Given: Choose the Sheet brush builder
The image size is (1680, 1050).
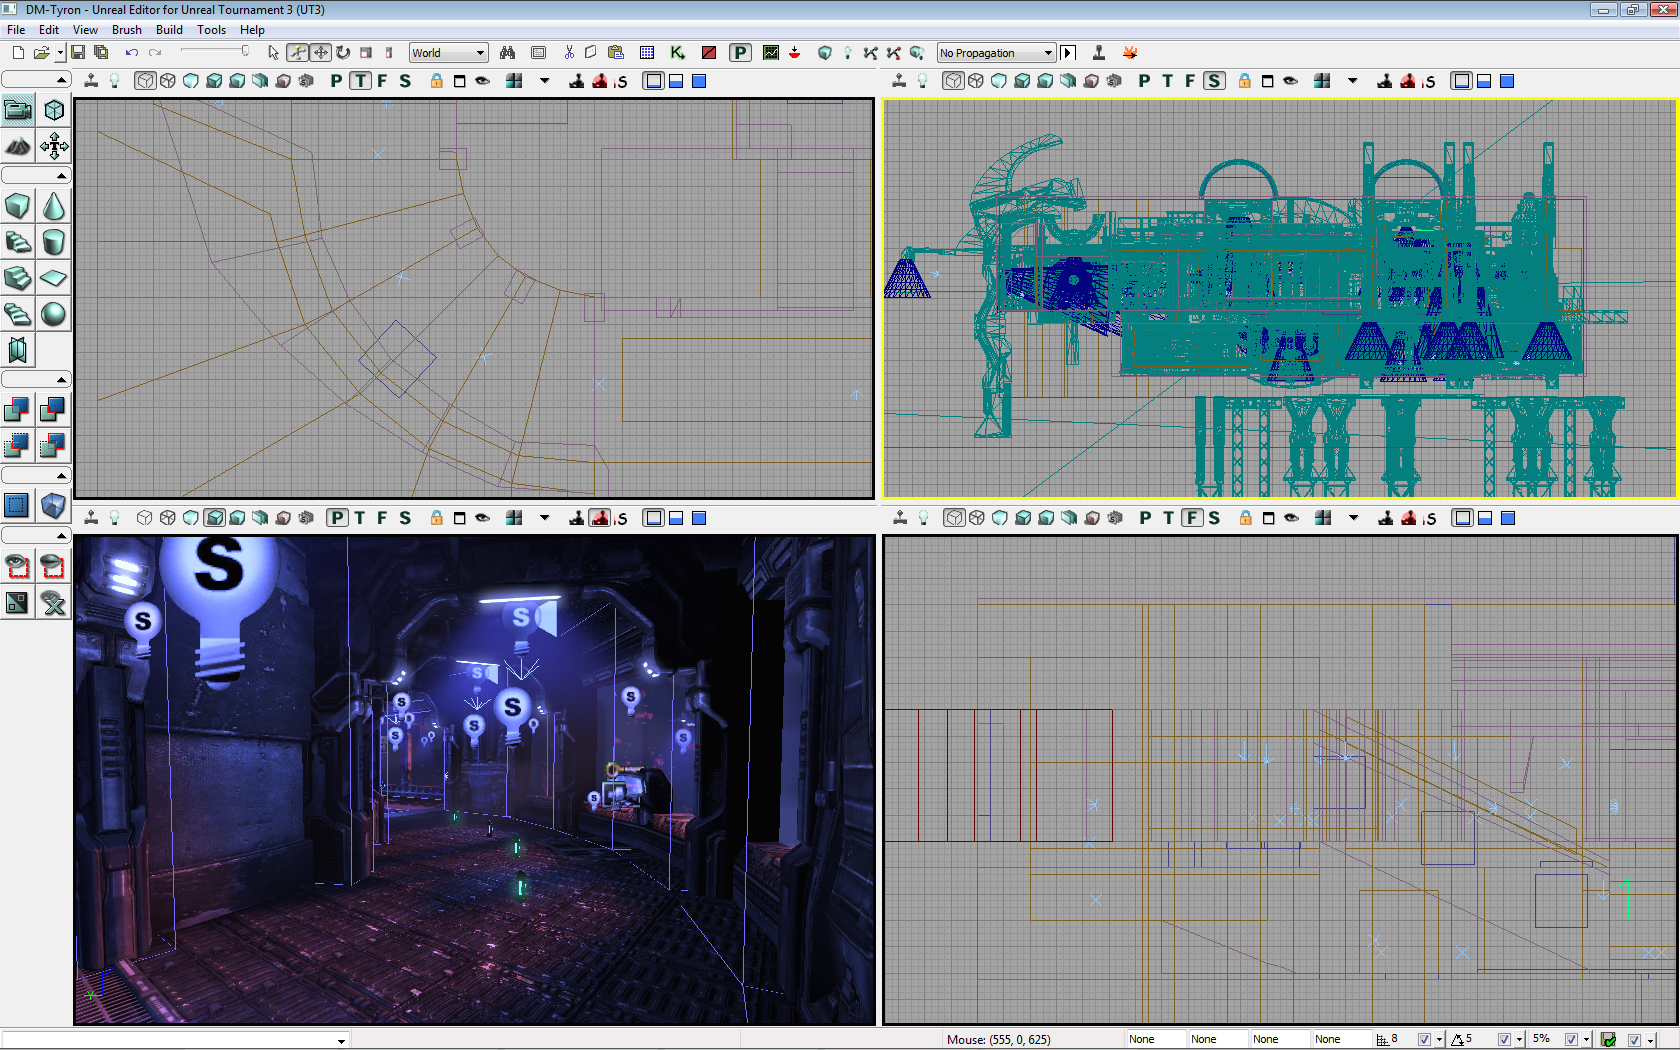Looking at the screenshot, I should click(54, 278).
